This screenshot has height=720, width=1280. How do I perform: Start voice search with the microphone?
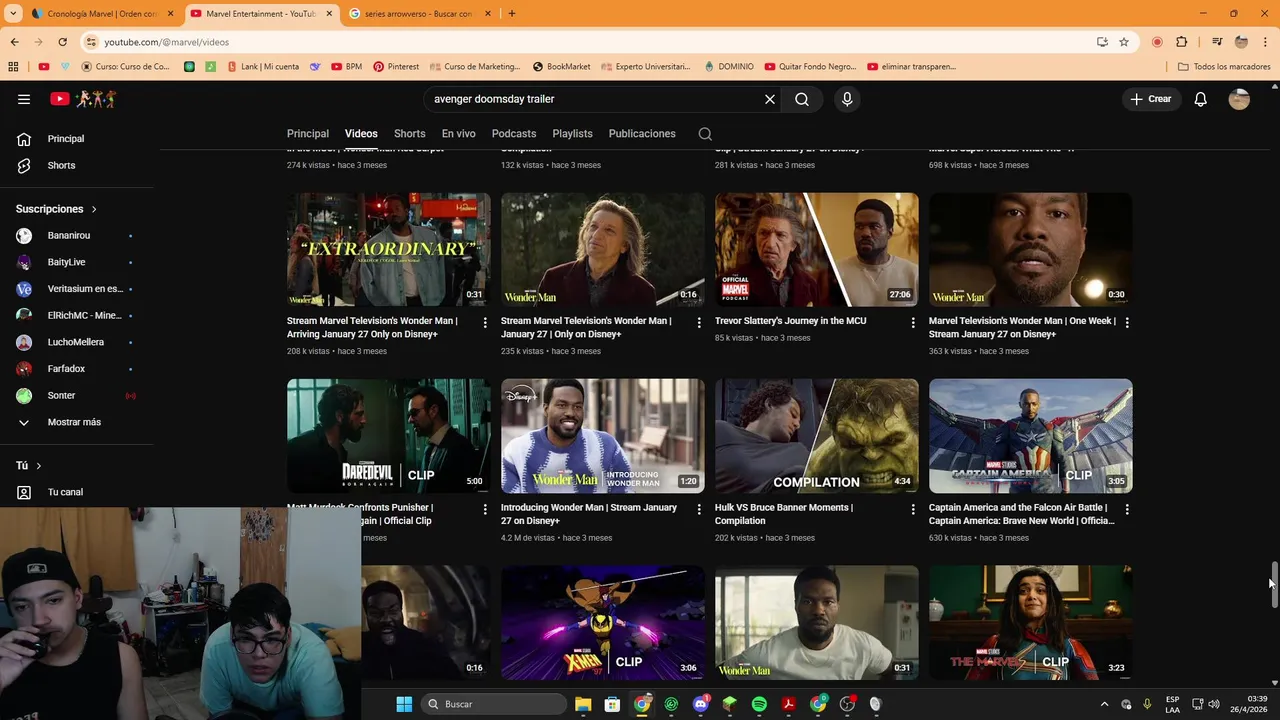coord(847,99)
